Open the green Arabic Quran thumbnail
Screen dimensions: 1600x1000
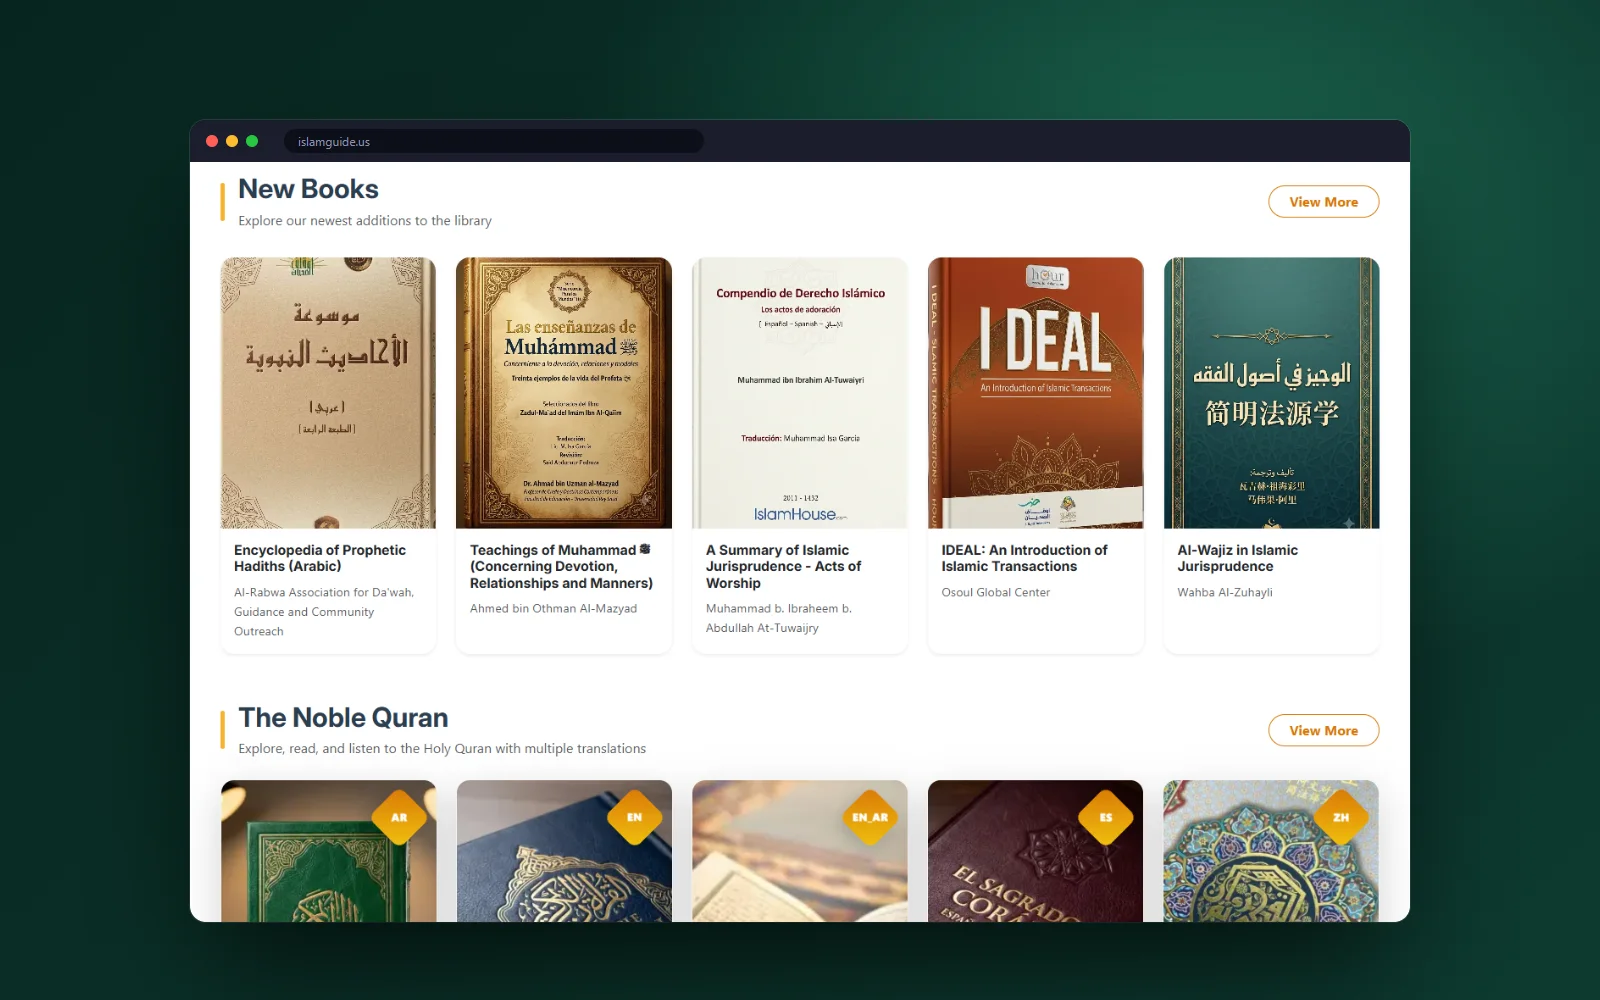328,851
